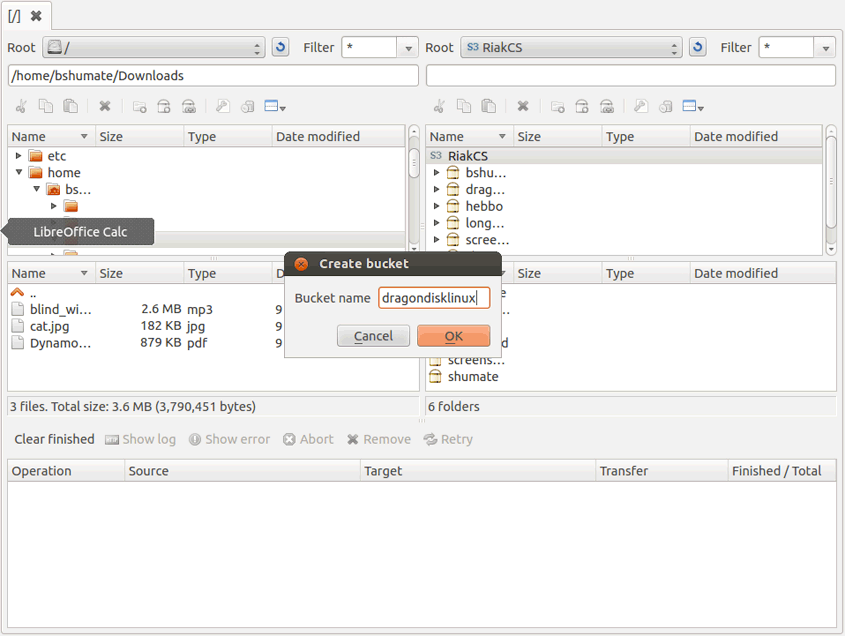Image resolution: width=845 pixels, height=636 pixels.
Task: Click the Refresh icon beside the Root path
Action: 280,47
